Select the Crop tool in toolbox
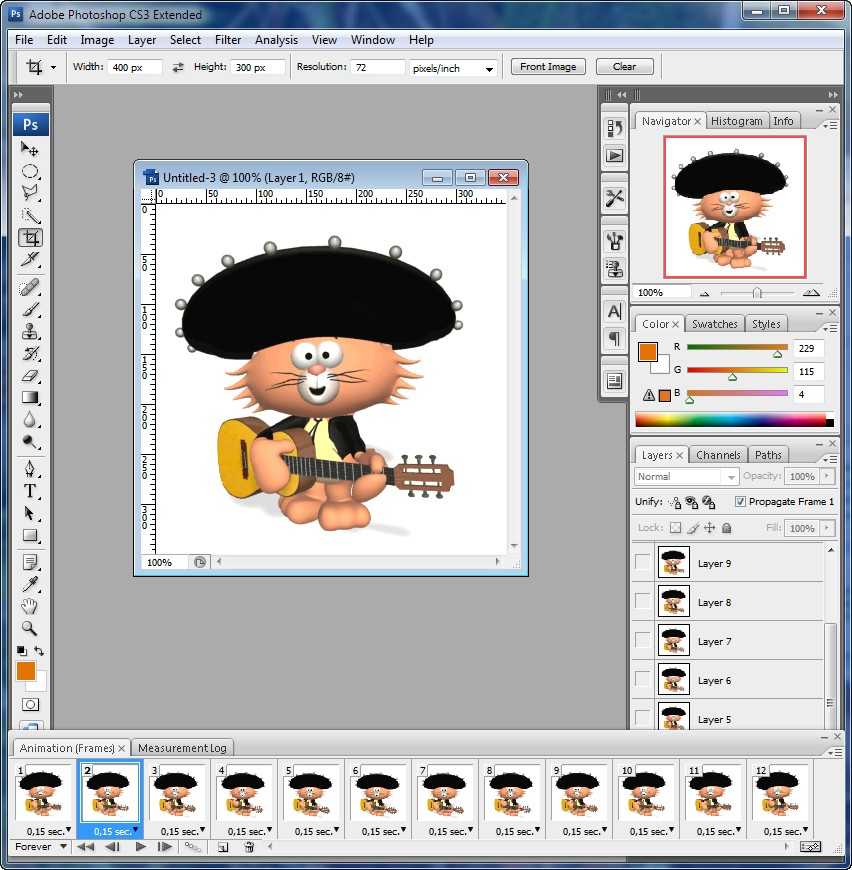This screenshot has height=870, width=852. point(30,237)
